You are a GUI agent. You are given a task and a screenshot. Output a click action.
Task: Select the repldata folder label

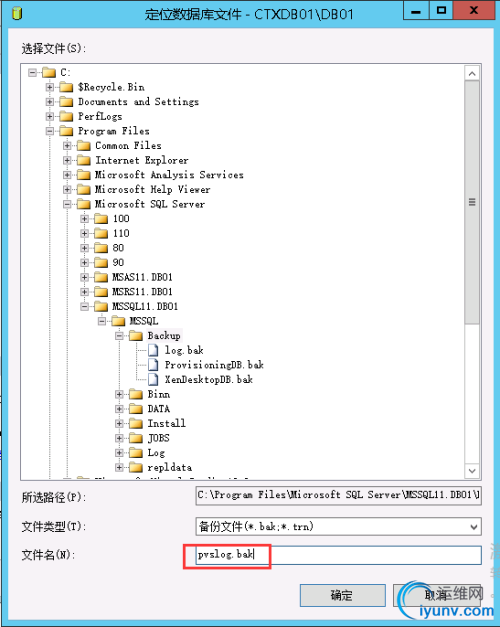[x=170, y=467]
